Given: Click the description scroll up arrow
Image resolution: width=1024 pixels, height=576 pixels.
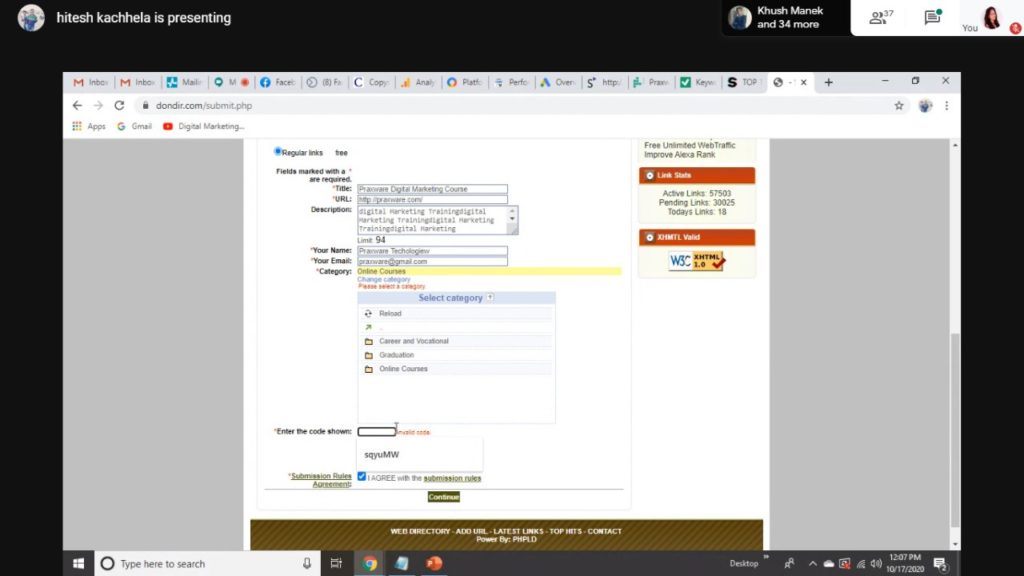Looking at the screenshot, I should (512, 211).
